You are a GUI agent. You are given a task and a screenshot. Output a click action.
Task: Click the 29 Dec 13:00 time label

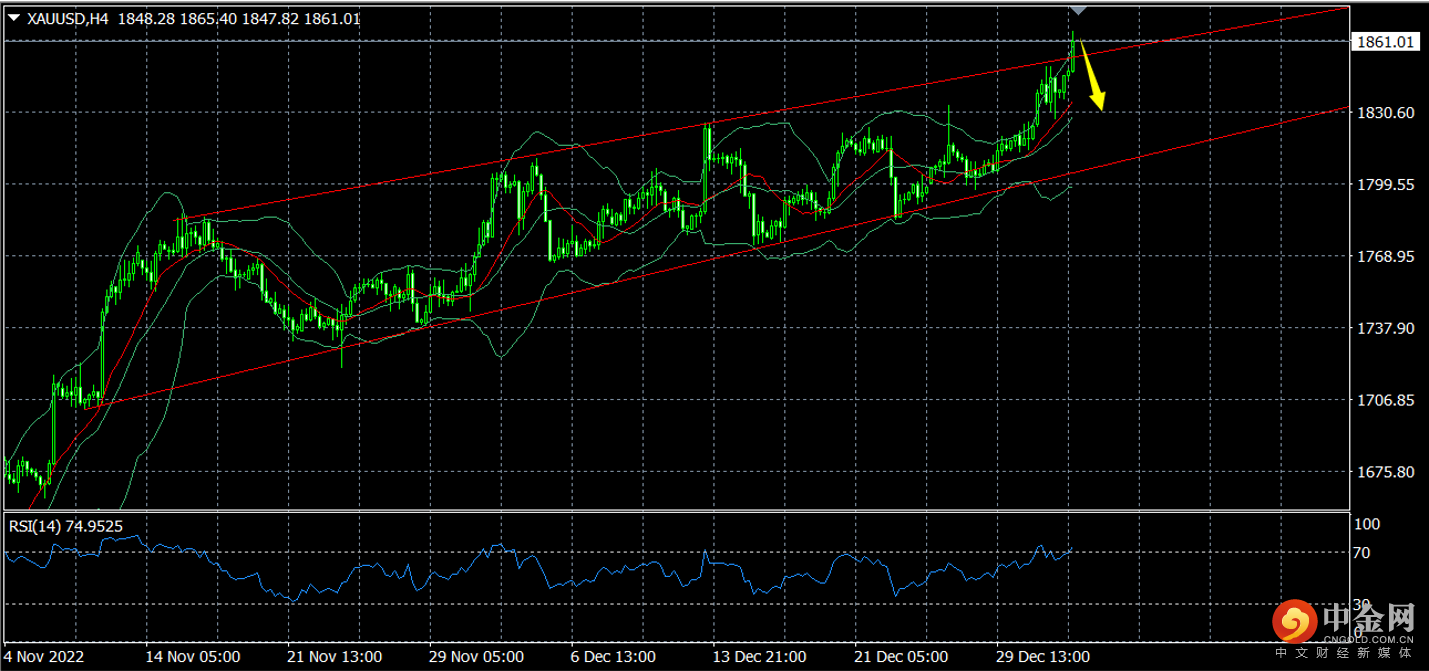[x=1043, y=657]
